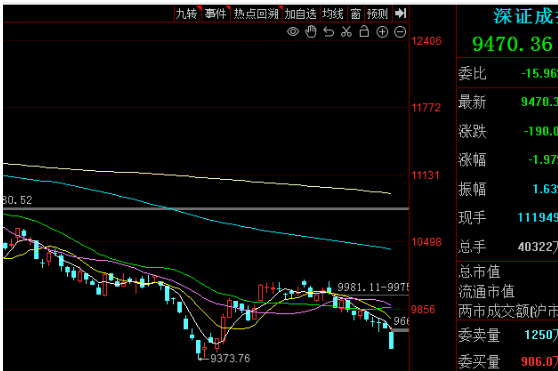Open the 预测 forecast option
The image size is (558, 371).
click(378, 14)
